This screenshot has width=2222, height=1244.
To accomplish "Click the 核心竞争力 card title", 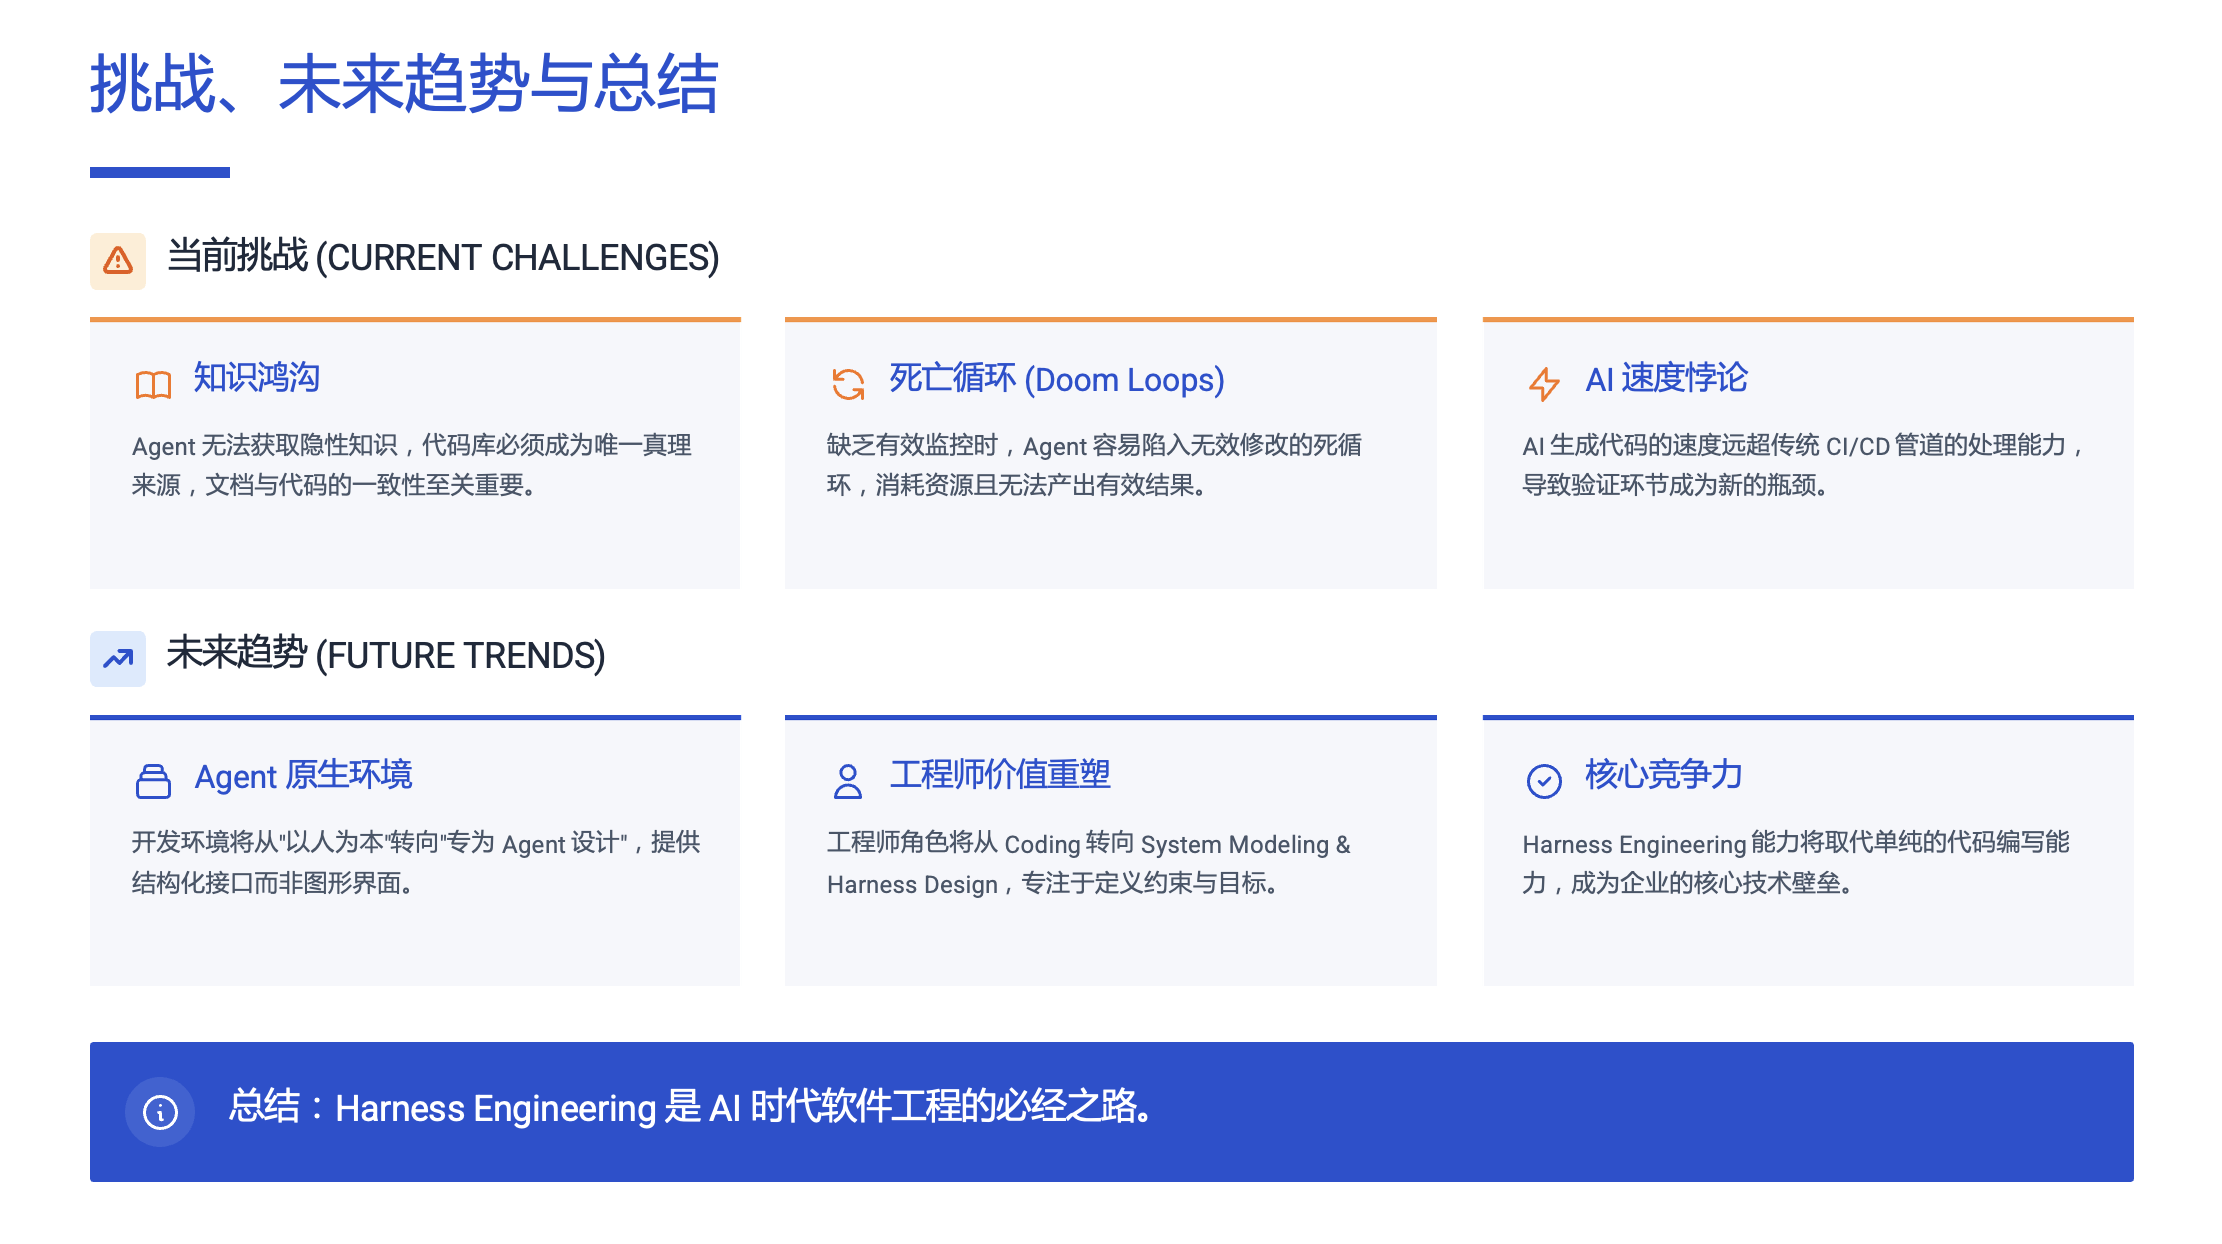I will click(1664, 775).
